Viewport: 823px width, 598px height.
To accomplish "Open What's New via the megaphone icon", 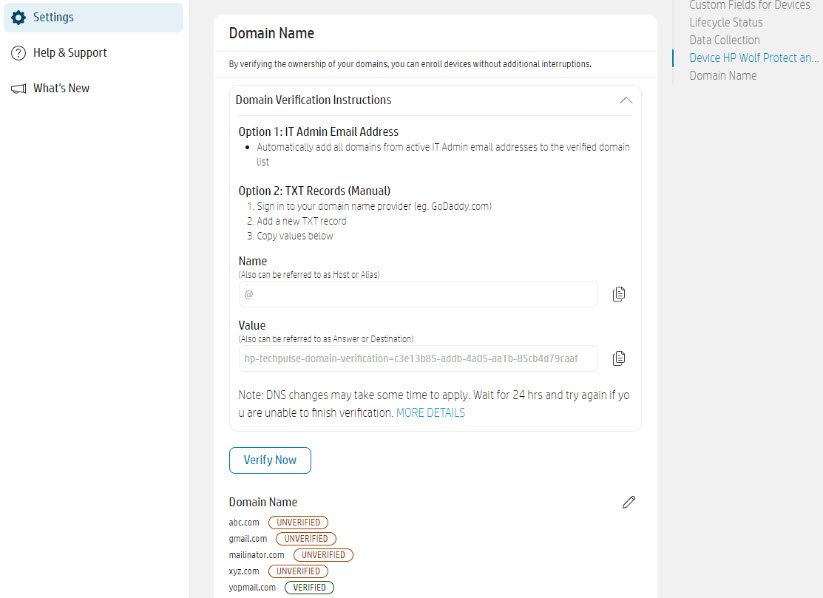I will point(18,88).
